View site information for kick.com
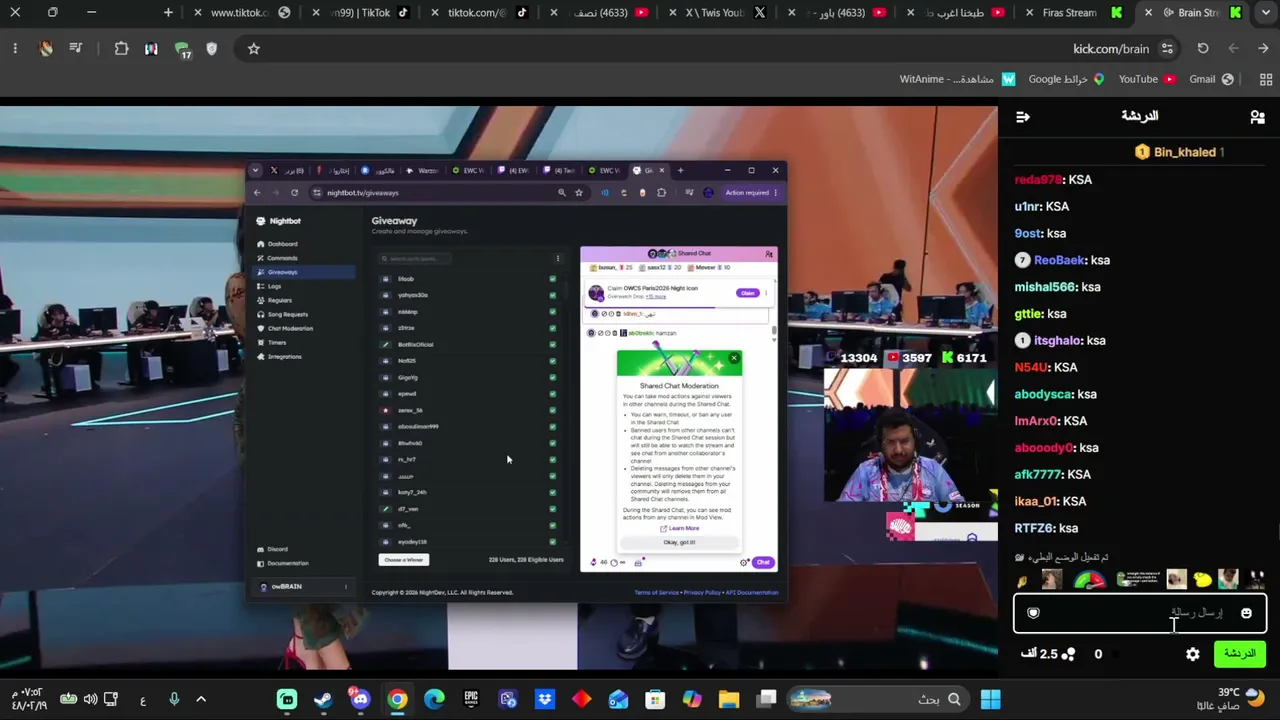 point(1167,48)
